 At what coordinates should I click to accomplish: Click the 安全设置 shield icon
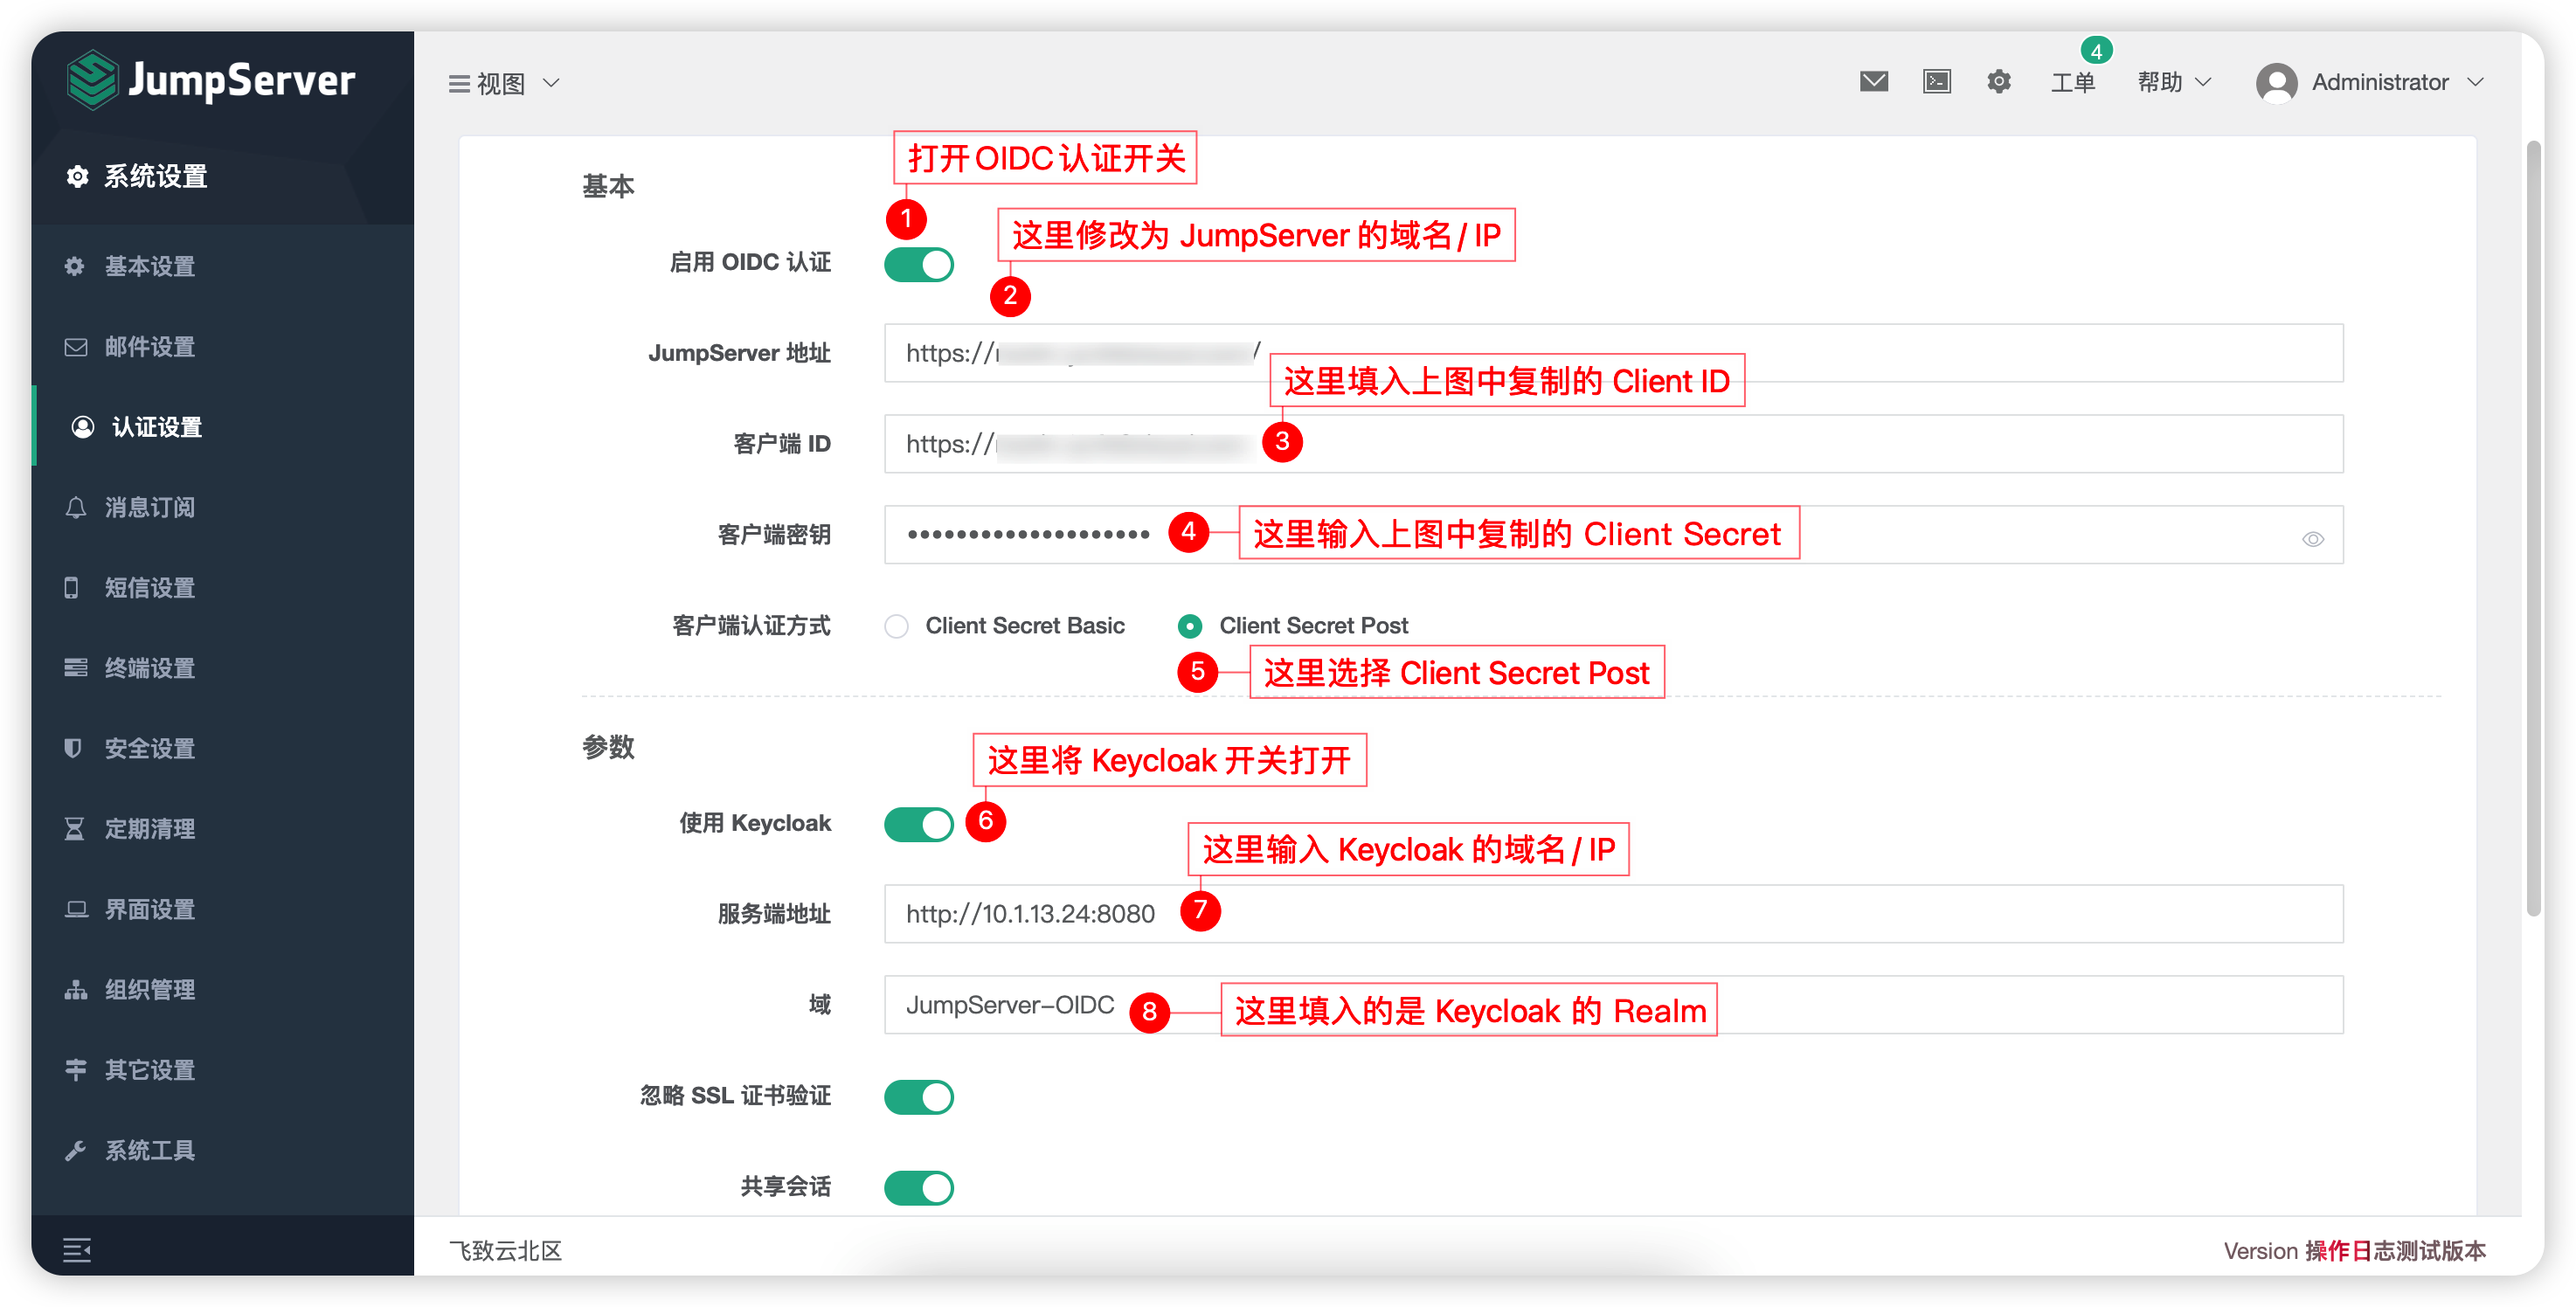(x=73, y=748)
